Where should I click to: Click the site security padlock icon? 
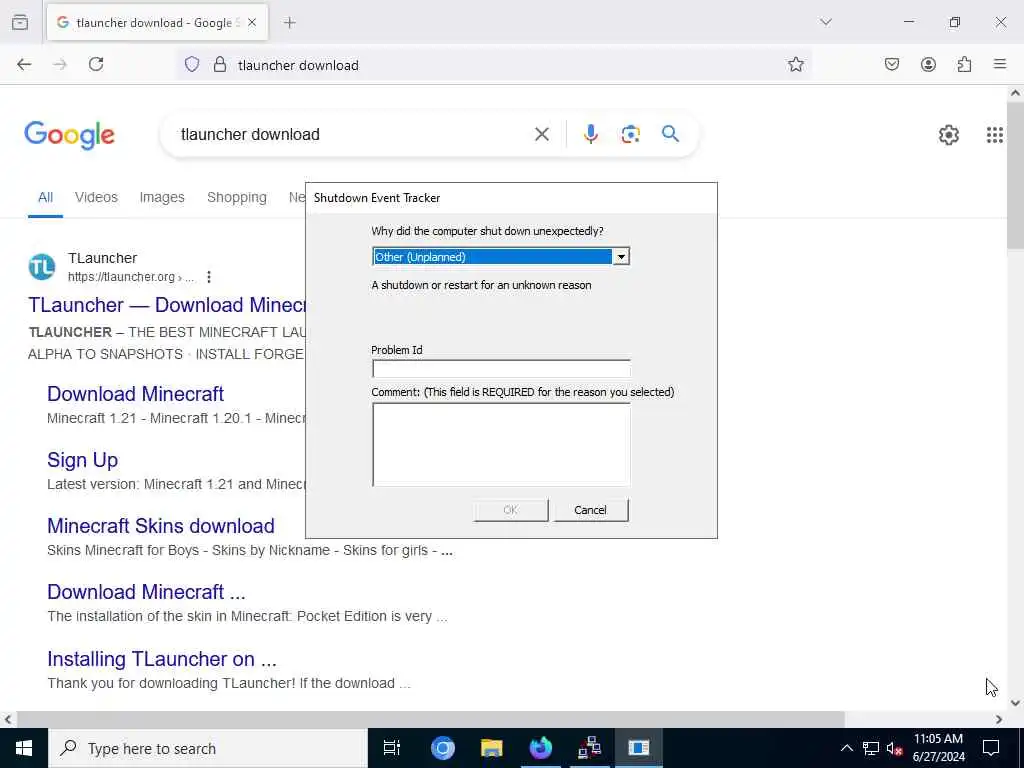220,64
